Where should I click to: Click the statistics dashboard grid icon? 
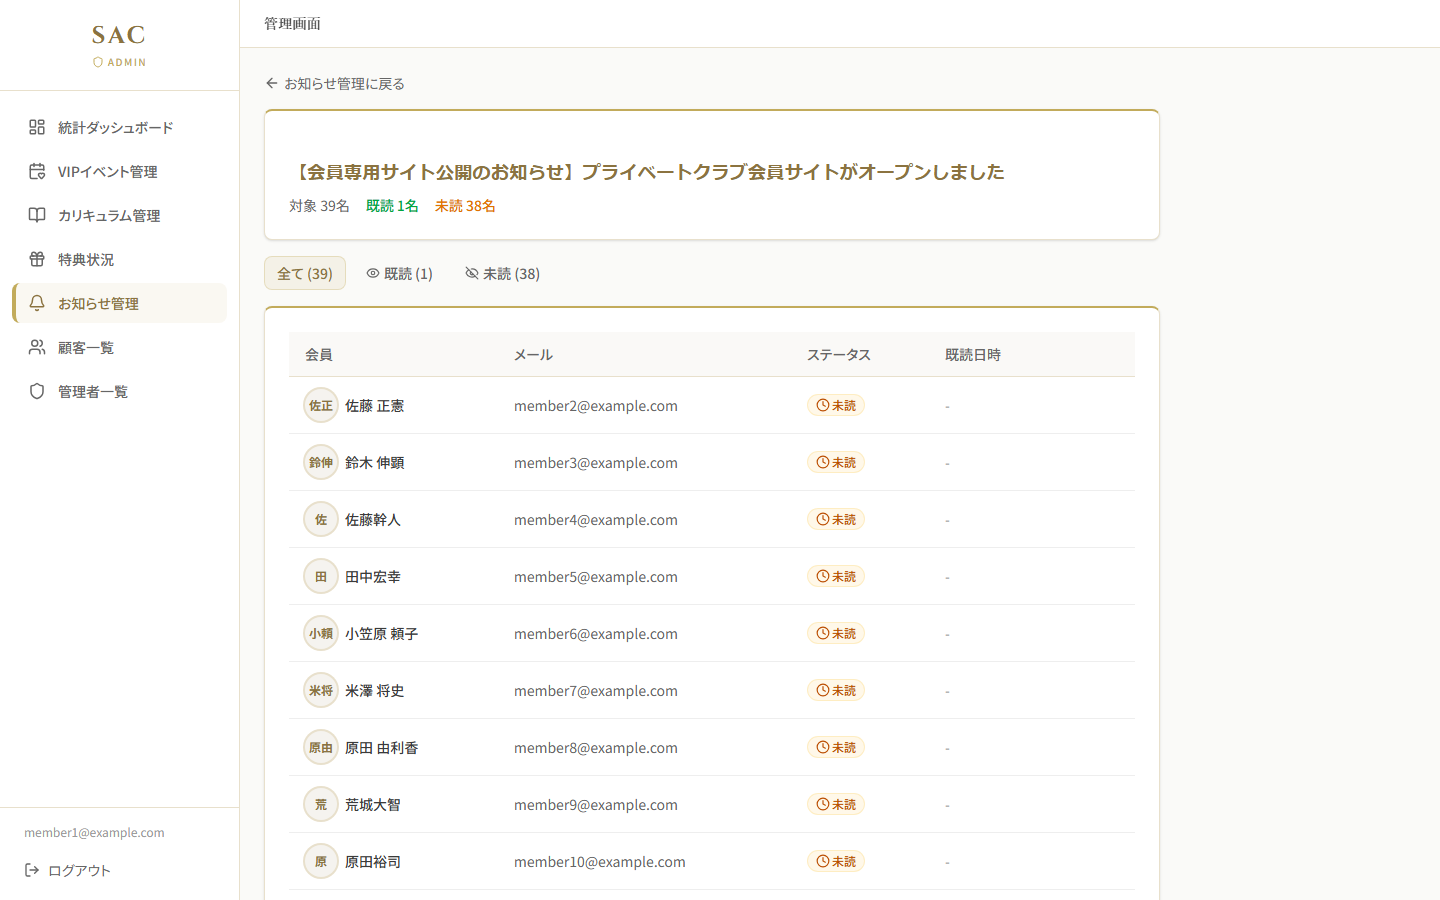tap(37, 127)
